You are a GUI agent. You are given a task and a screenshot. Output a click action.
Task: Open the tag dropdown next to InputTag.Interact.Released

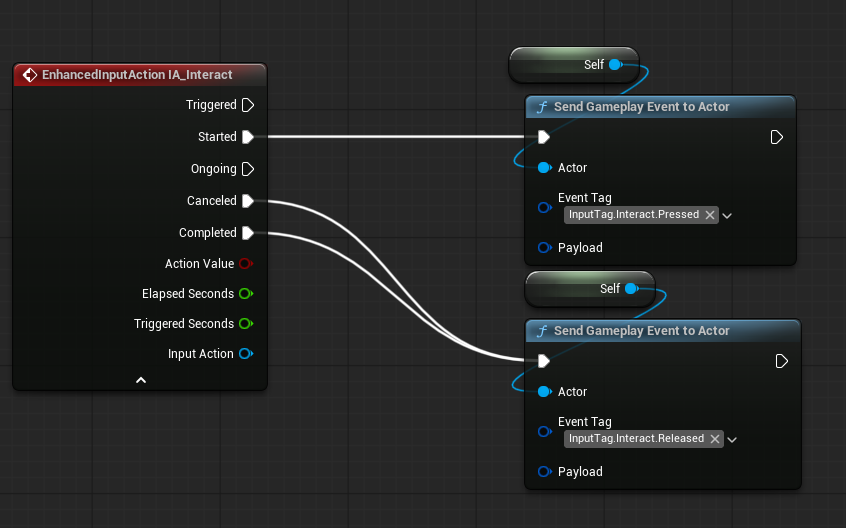732,440
